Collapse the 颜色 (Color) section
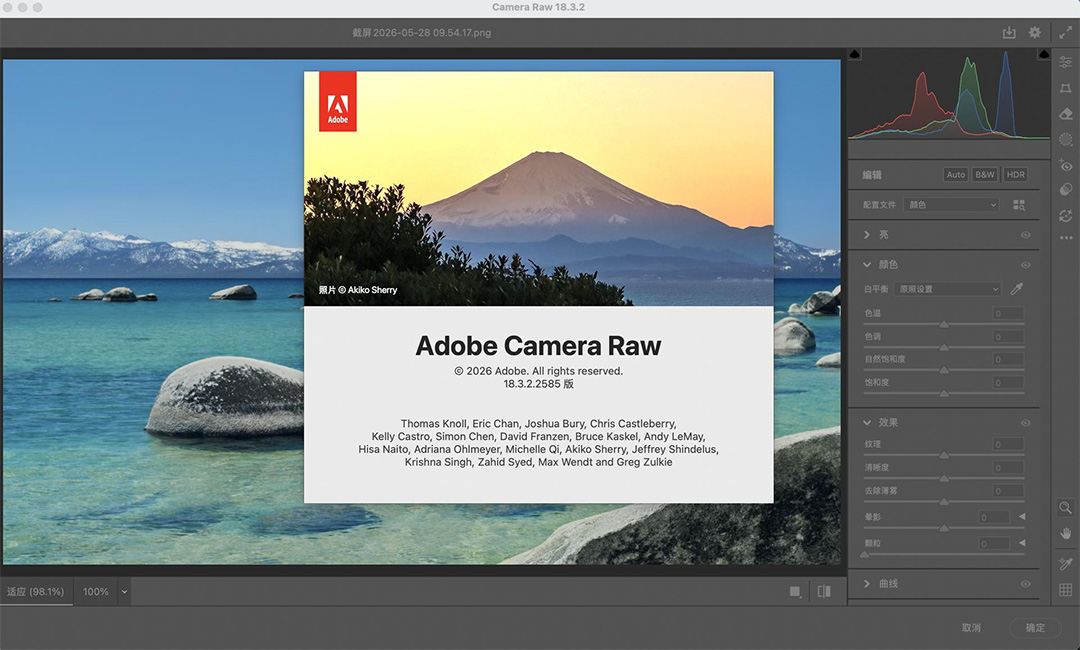1080x650 pixels. pos(867,264)
